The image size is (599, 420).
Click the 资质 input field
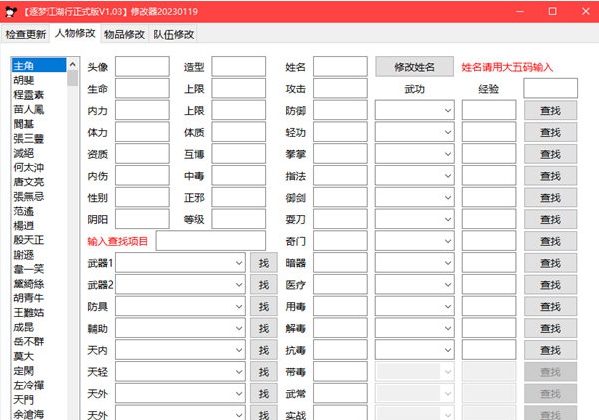142,154
